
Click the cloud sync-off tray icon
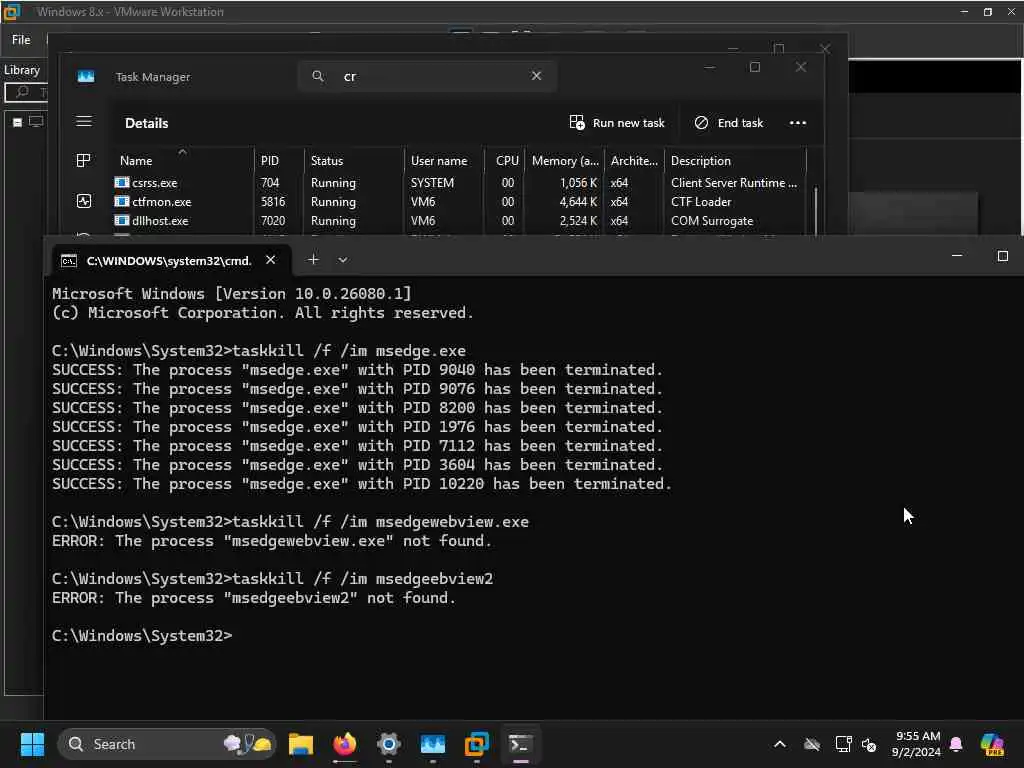(812, 744)
